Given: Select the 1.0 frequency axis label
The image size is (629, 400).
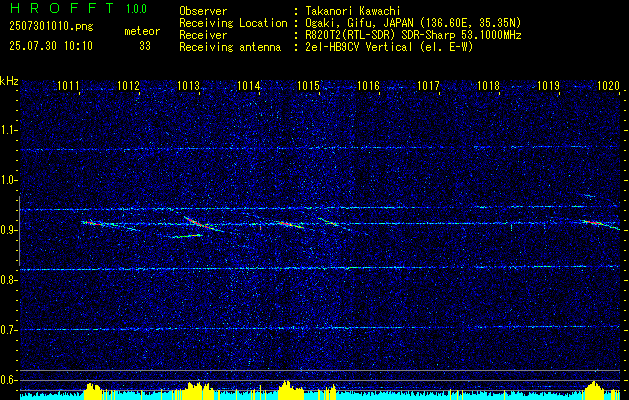Looking at the screenshot, I should [x=9, y=180].
